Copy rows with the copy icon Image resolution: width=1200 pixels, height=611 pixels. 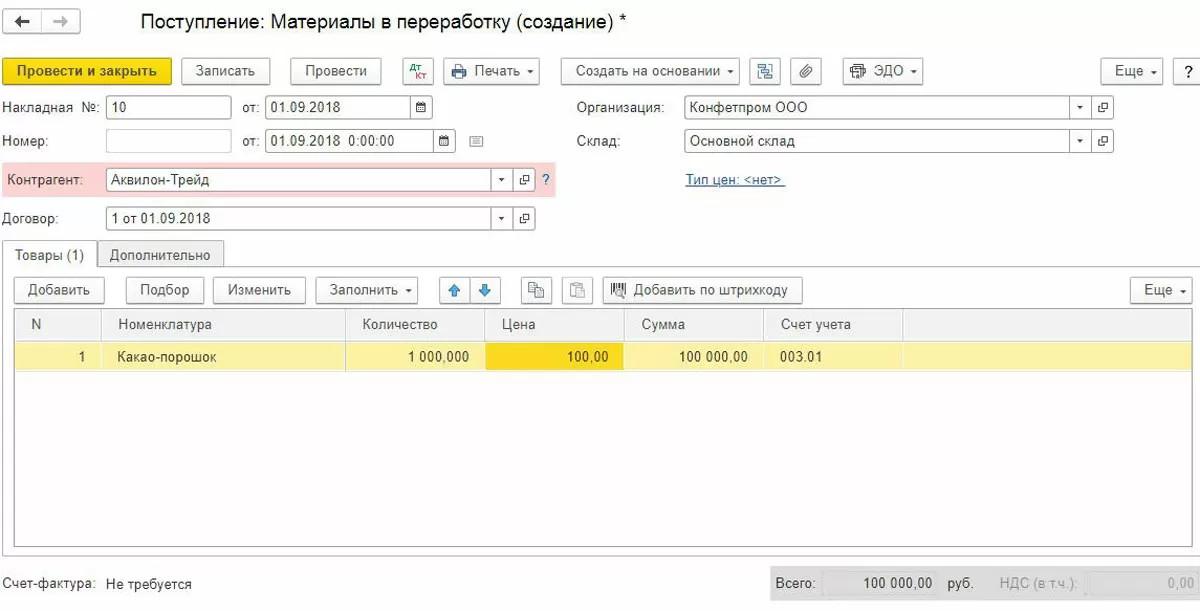coord(537,290)
